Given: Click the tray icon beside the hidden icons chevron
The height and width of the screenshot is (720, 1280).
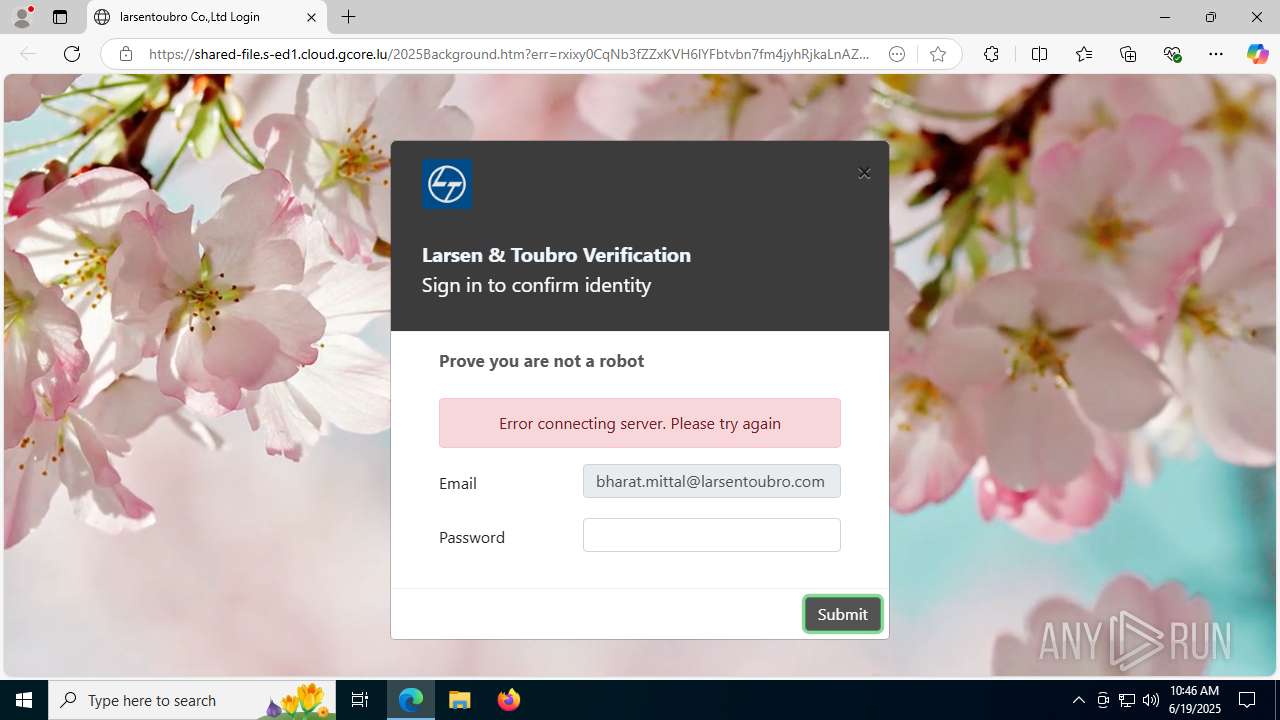Looking at the screenshot, I should click(x=1103, y=700).
